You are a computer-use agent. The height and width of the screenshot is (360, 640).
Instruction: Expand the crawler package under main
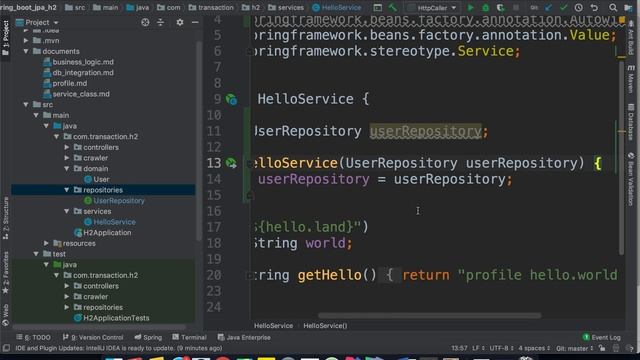click(x=67, y=158)
